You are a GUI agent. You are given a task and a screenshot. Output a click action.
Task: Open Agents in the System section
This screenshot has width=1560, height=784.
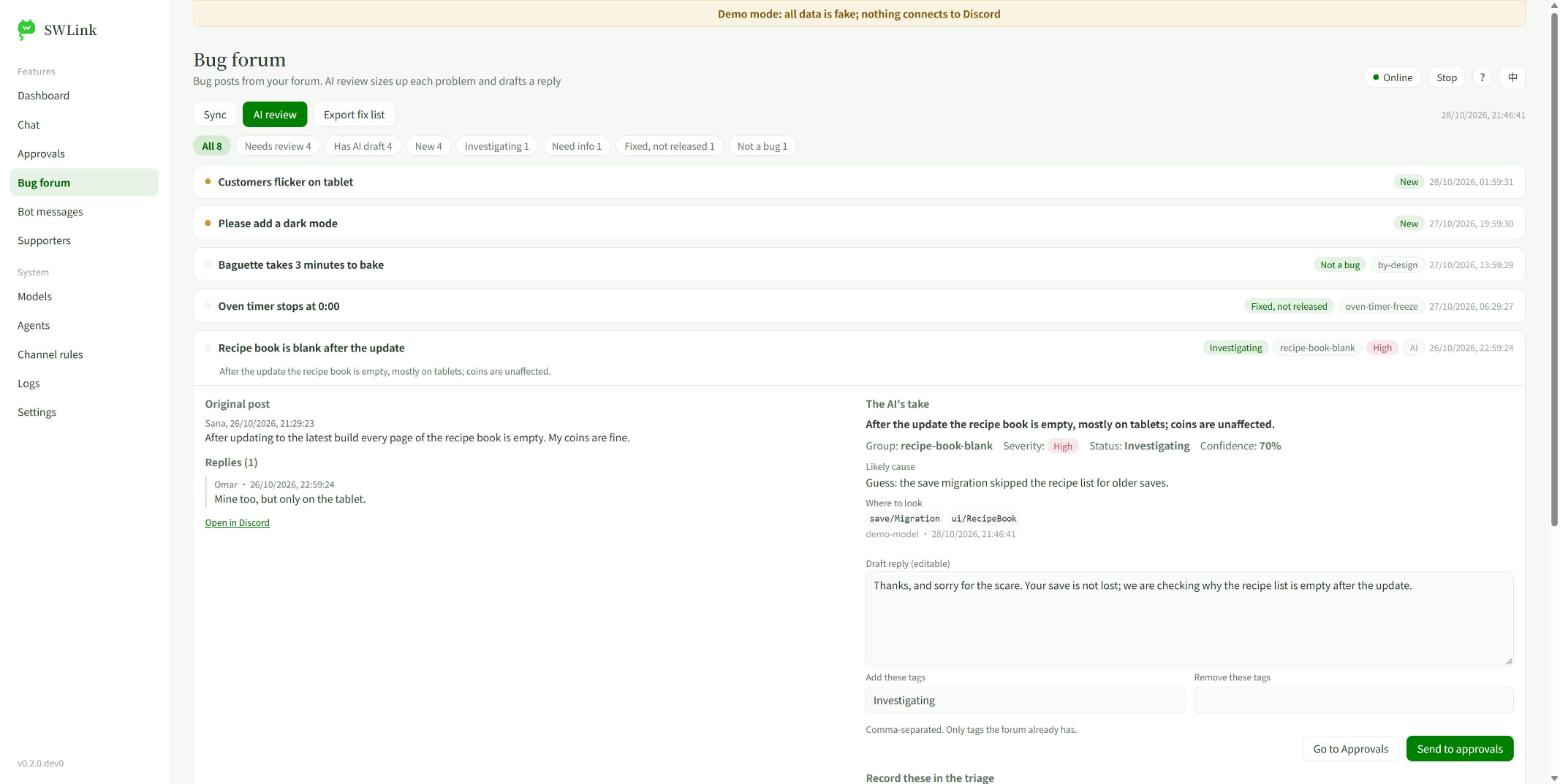[x=84, y=326]
